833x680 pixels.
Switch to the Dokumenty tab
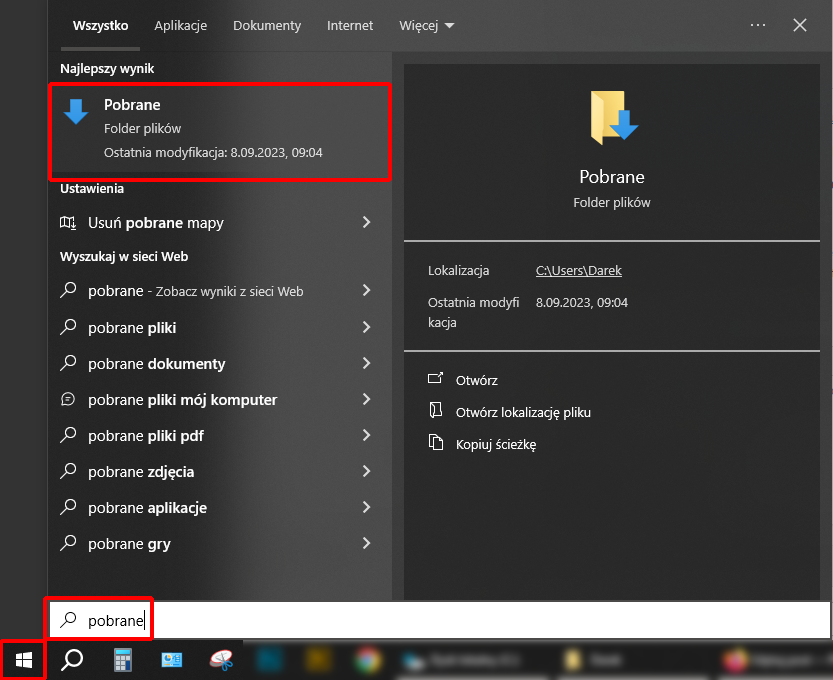(267, 25)
